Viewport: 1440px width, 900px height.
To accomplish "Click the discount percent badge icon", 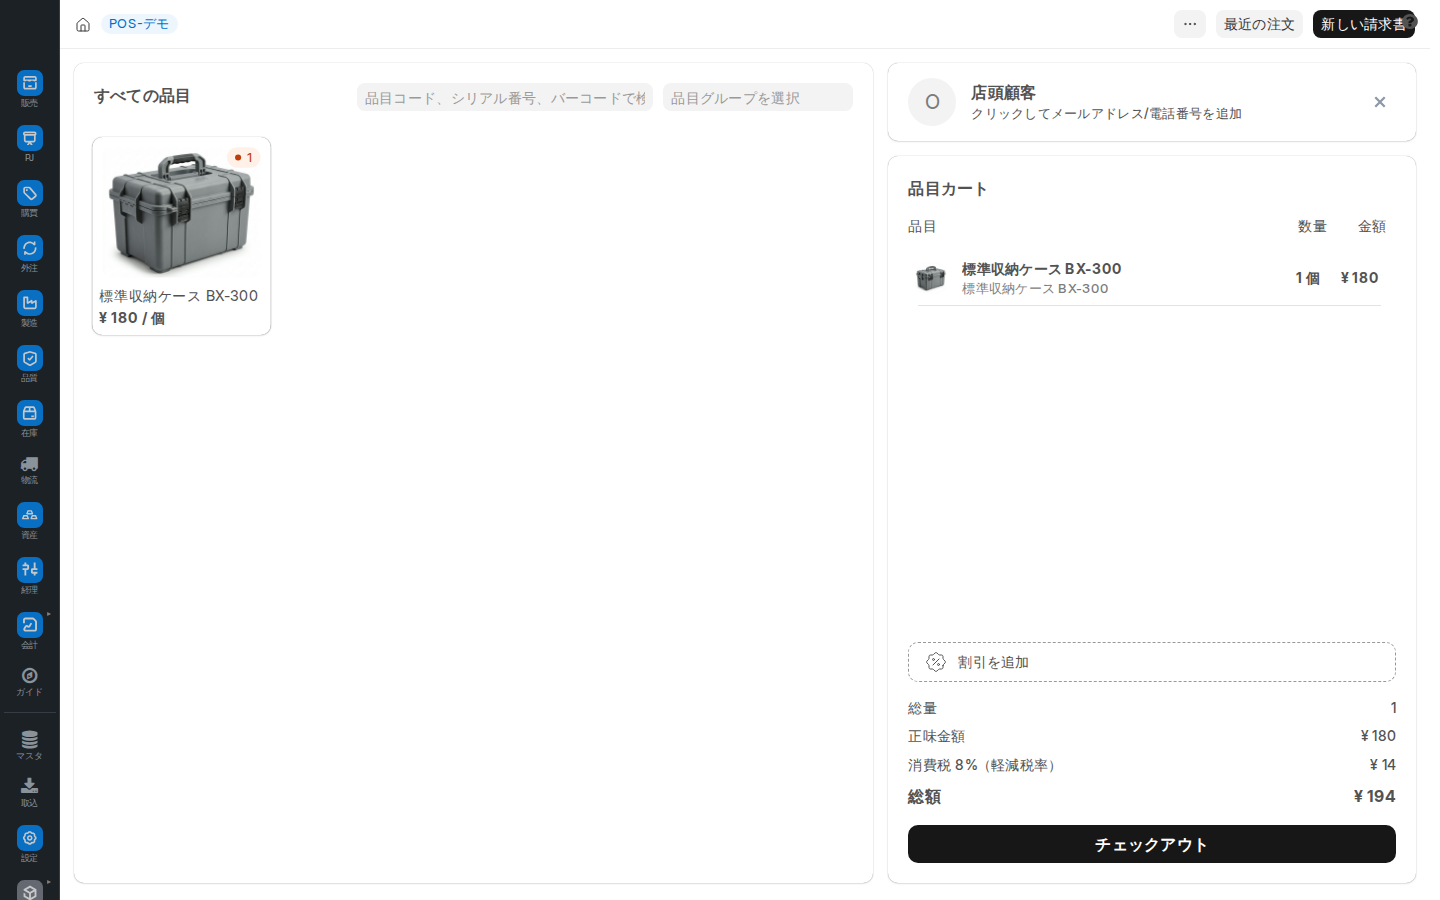I will click(936, 662).
